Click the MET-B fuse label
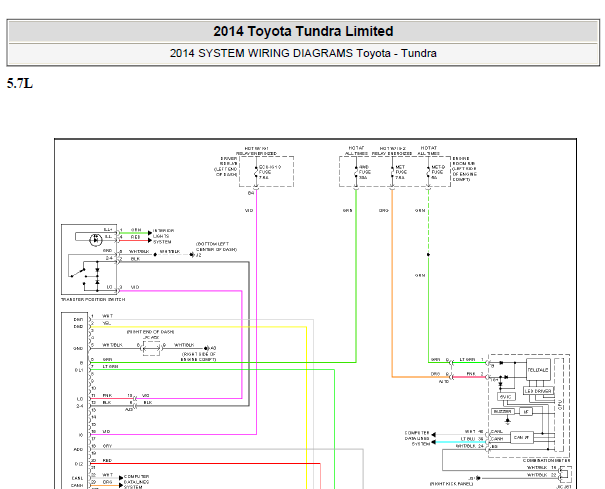 (x=438, y=173)
